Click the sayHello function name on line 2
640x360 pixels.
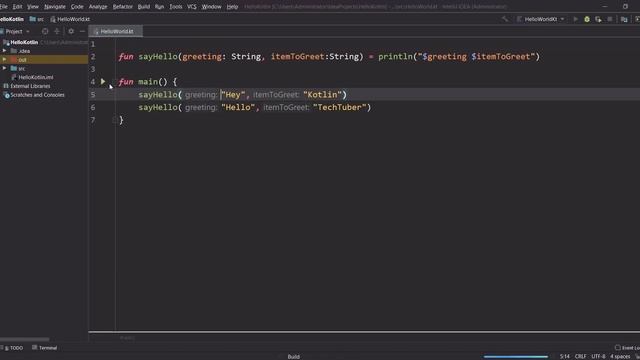pos(158,57)
